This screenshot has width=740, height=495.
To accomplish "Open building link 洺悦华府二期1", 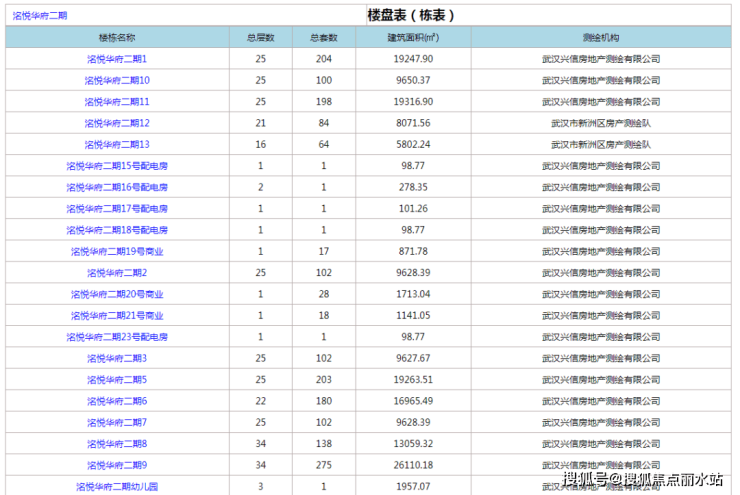I will pyautogui.click(x=117, y=59).
